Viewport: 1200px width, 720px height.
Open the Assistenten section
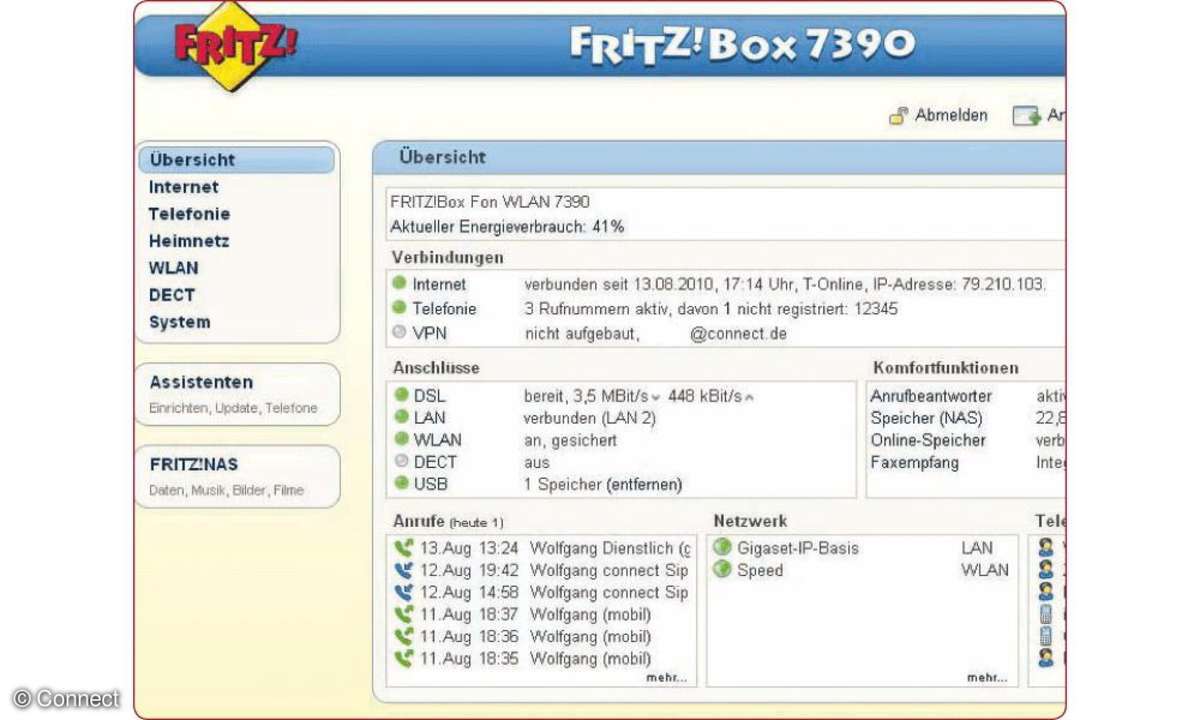[x=201, y=382]
